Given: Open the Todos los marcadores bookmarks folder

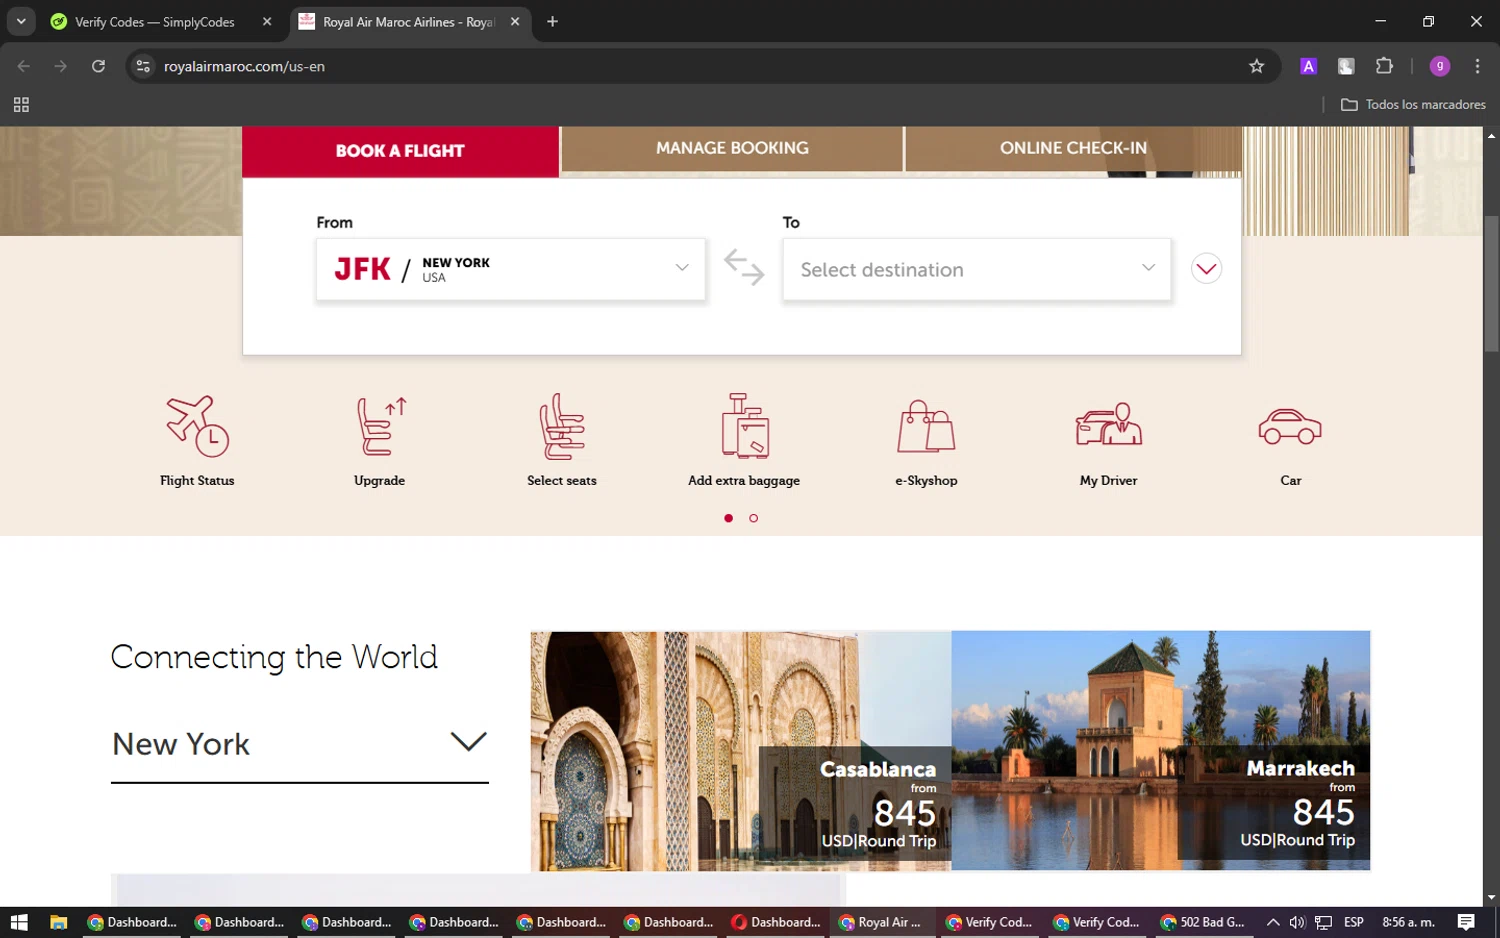Looking at the screenshot, I should coord(1413,104).
